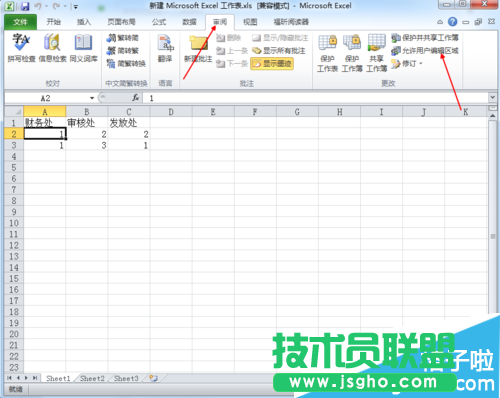
Task: Click 保护工作表 protect sheet icon
Action: (327, 53)
